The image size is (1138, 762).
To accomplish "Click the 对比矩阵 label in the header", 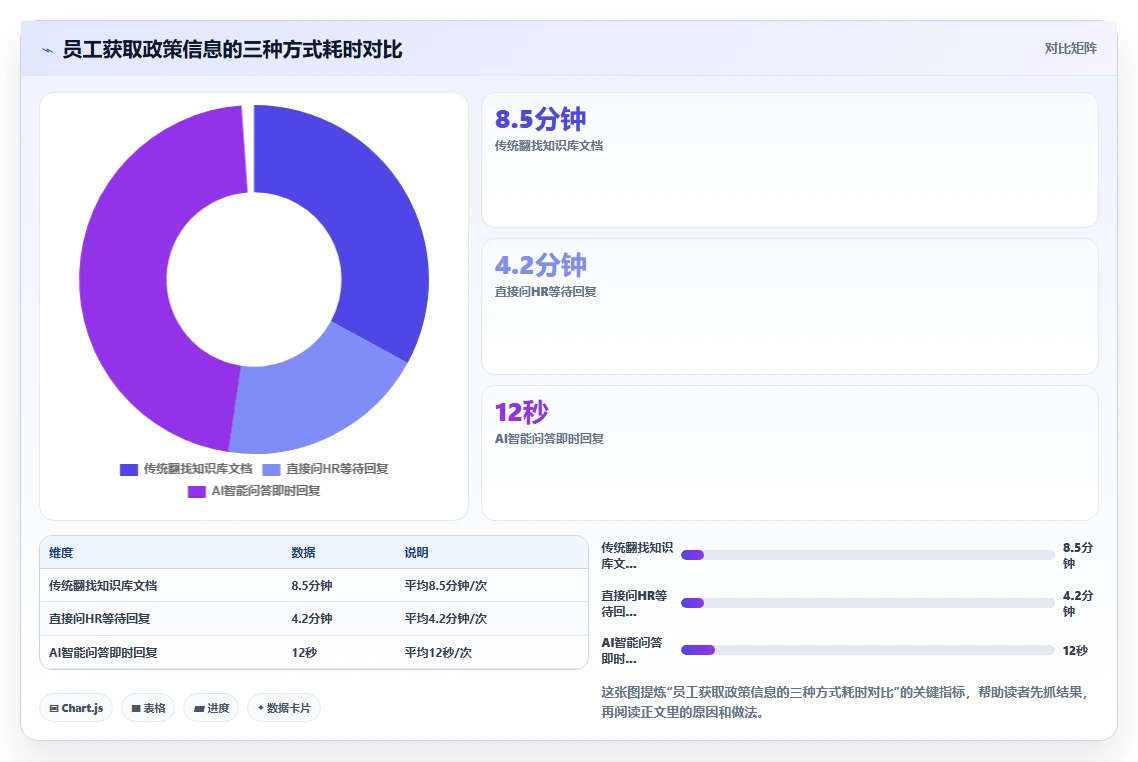I will [x=1071, y=49].
